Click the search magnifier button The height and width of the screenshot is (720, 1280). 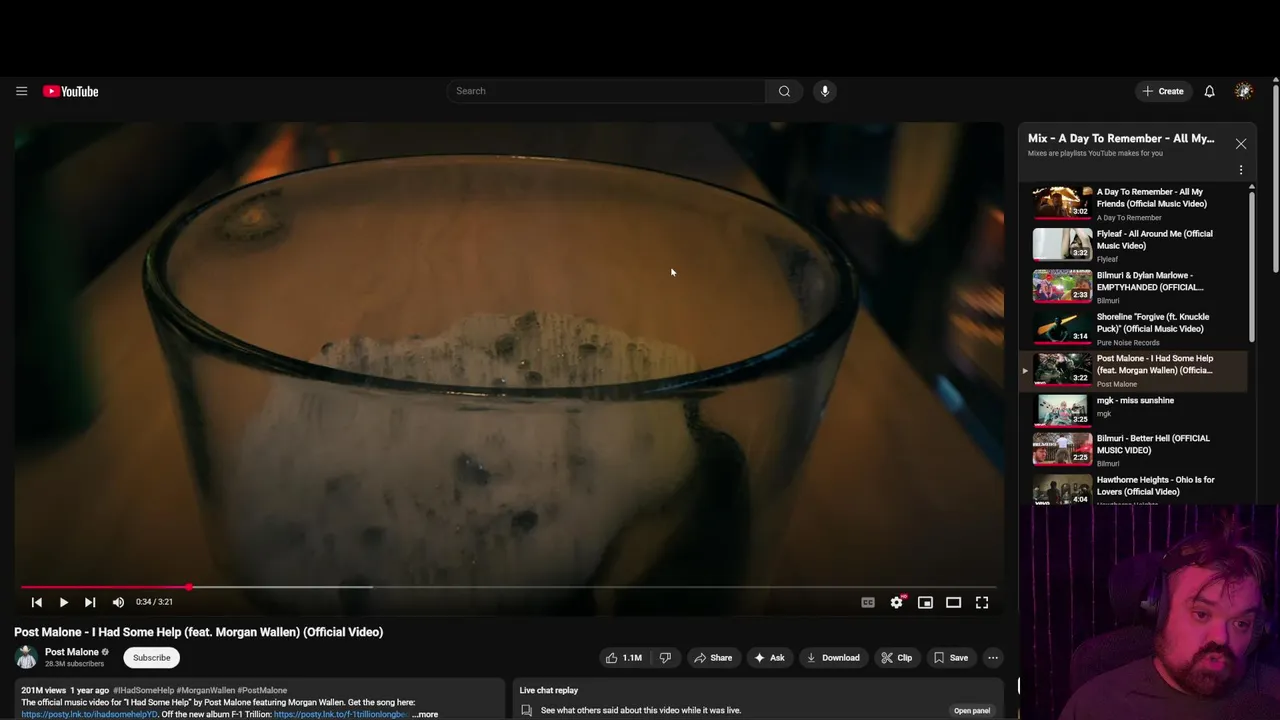coord(784,91)
